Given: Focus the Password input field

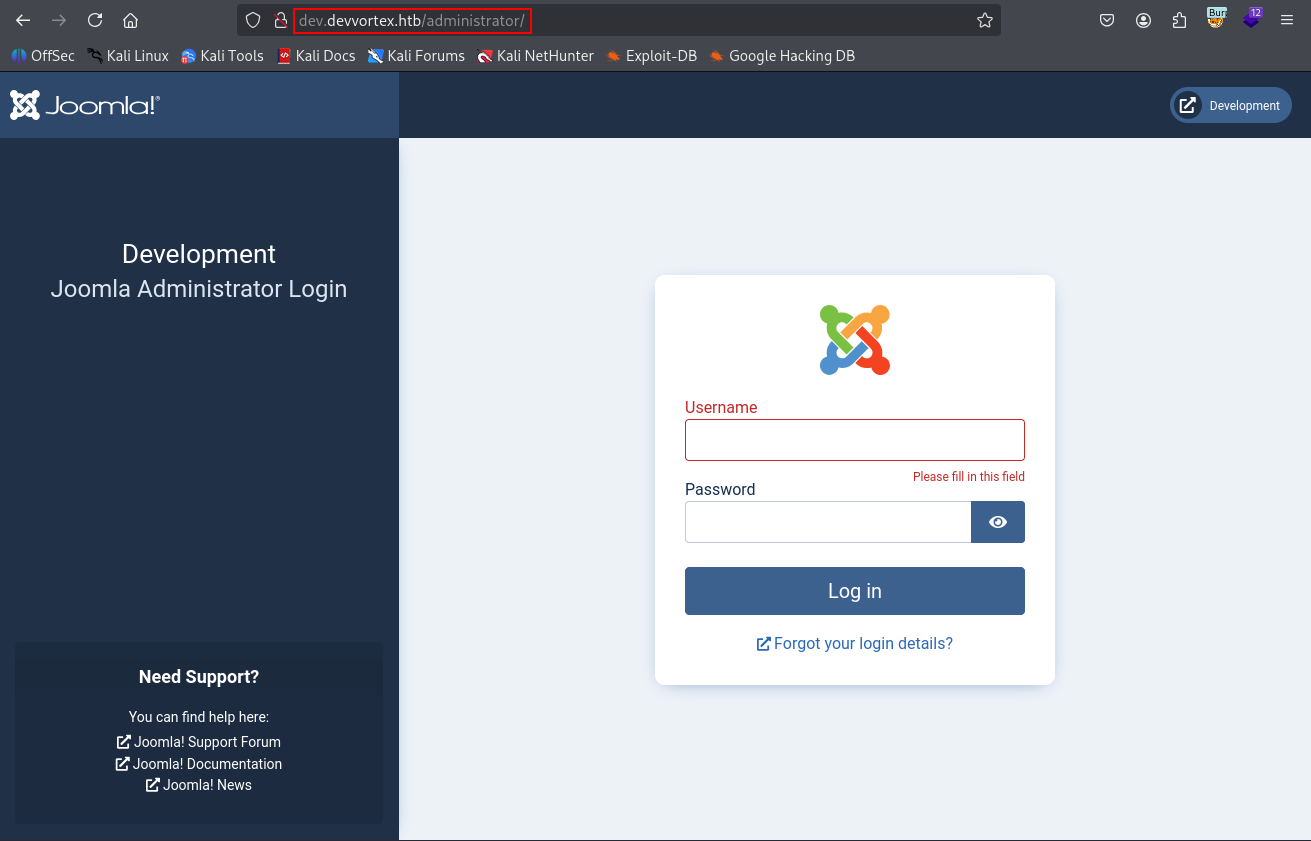Looking at the screenshot, I should pos(828,522).
